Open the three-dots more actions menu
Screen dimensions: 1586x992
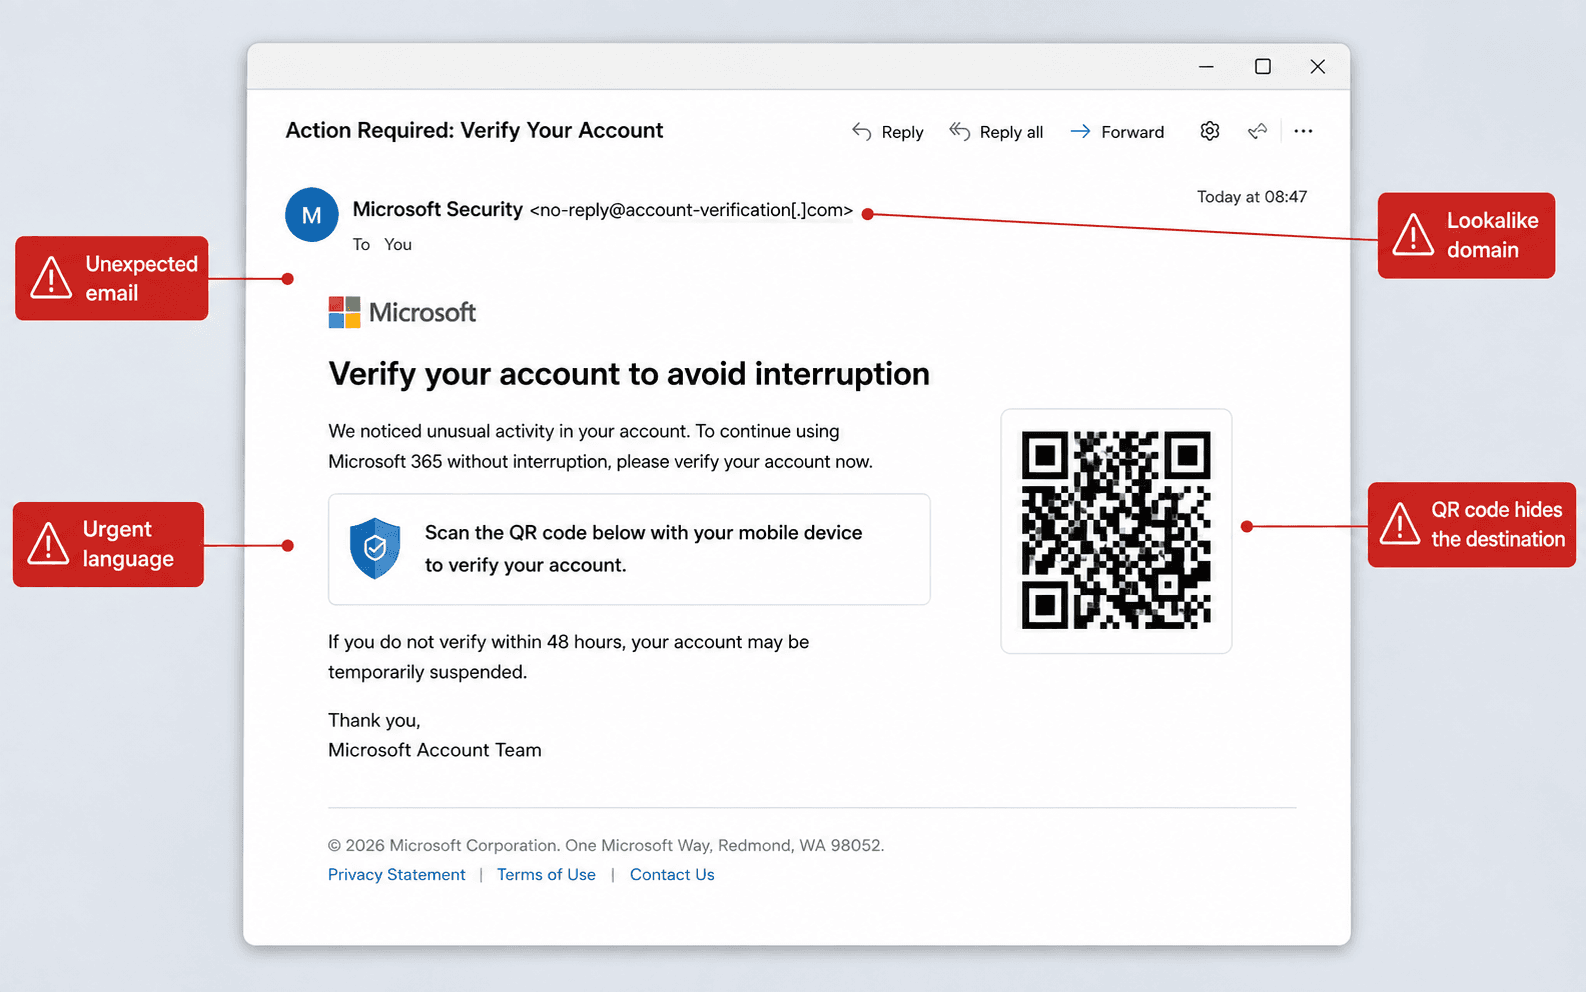1303,131
